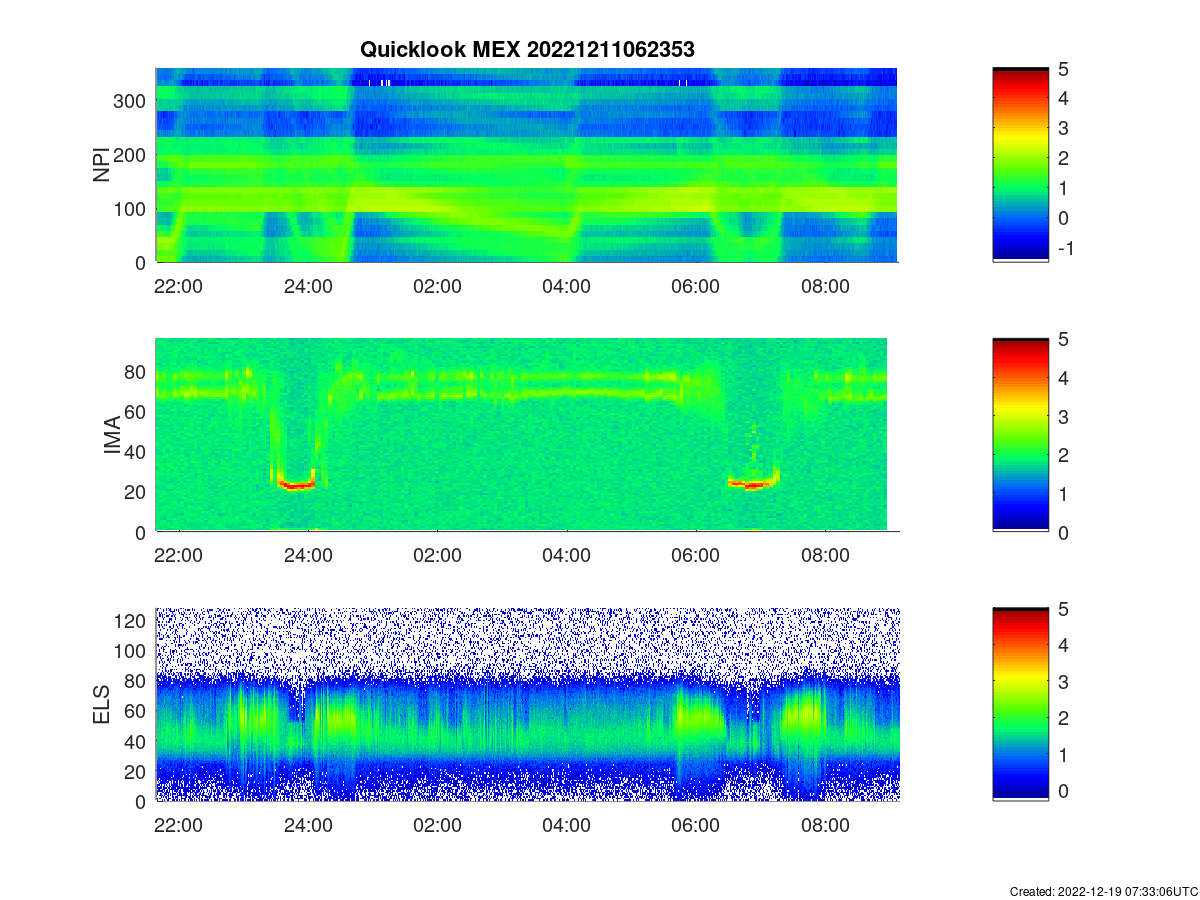Click the red IMA hotspot near 24:00
Image resolution: width=1200 pixels, height=900 pixels.
[x=296, y=486]
